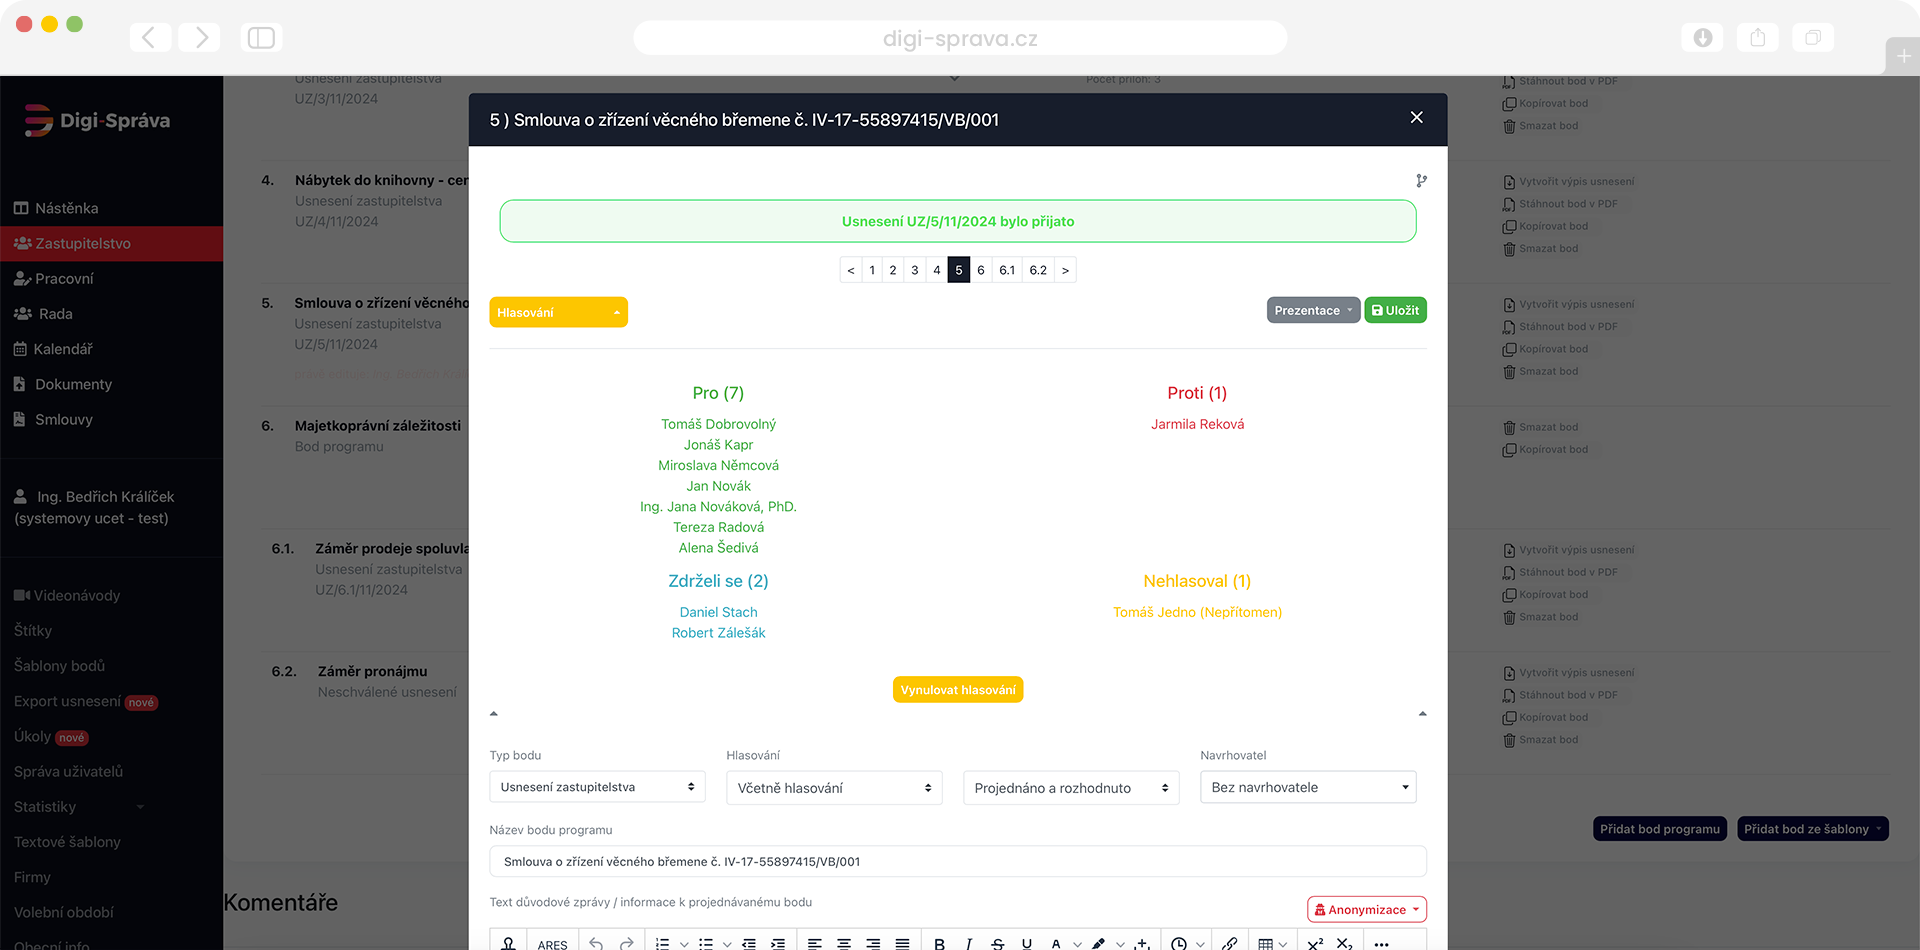This screenshot has height=950, width=1920.
Task: Collapse the voting section using left arrow
Action: tap(493, 714)
